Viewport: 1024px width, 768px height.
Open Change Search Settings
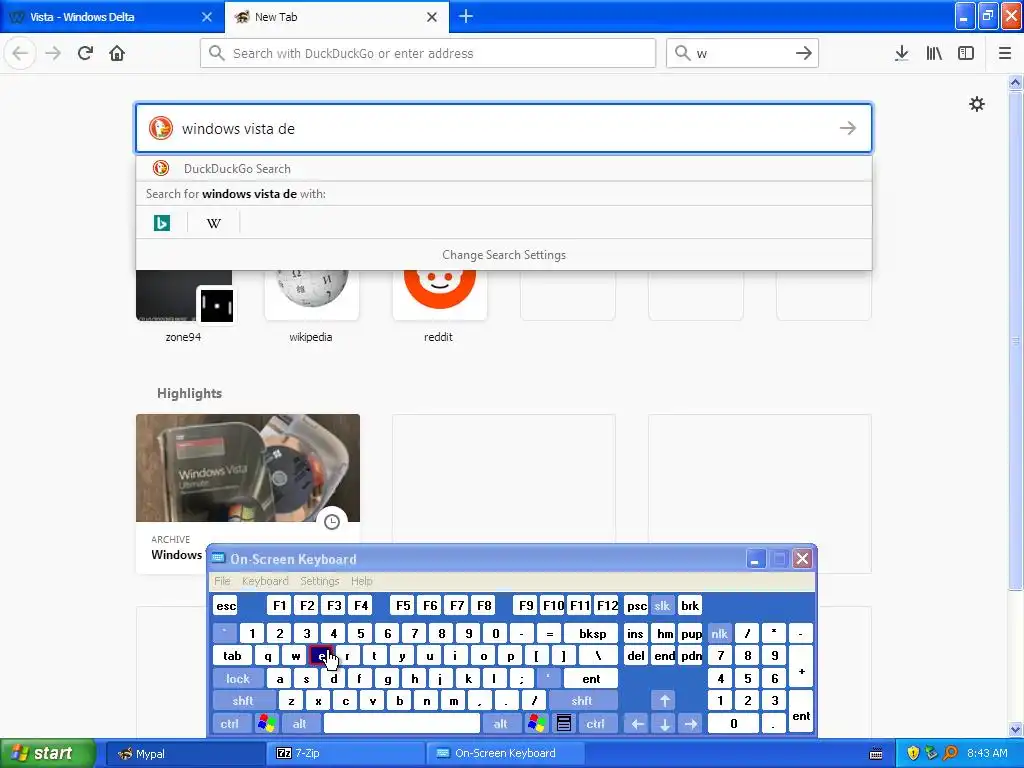[504, 255]
